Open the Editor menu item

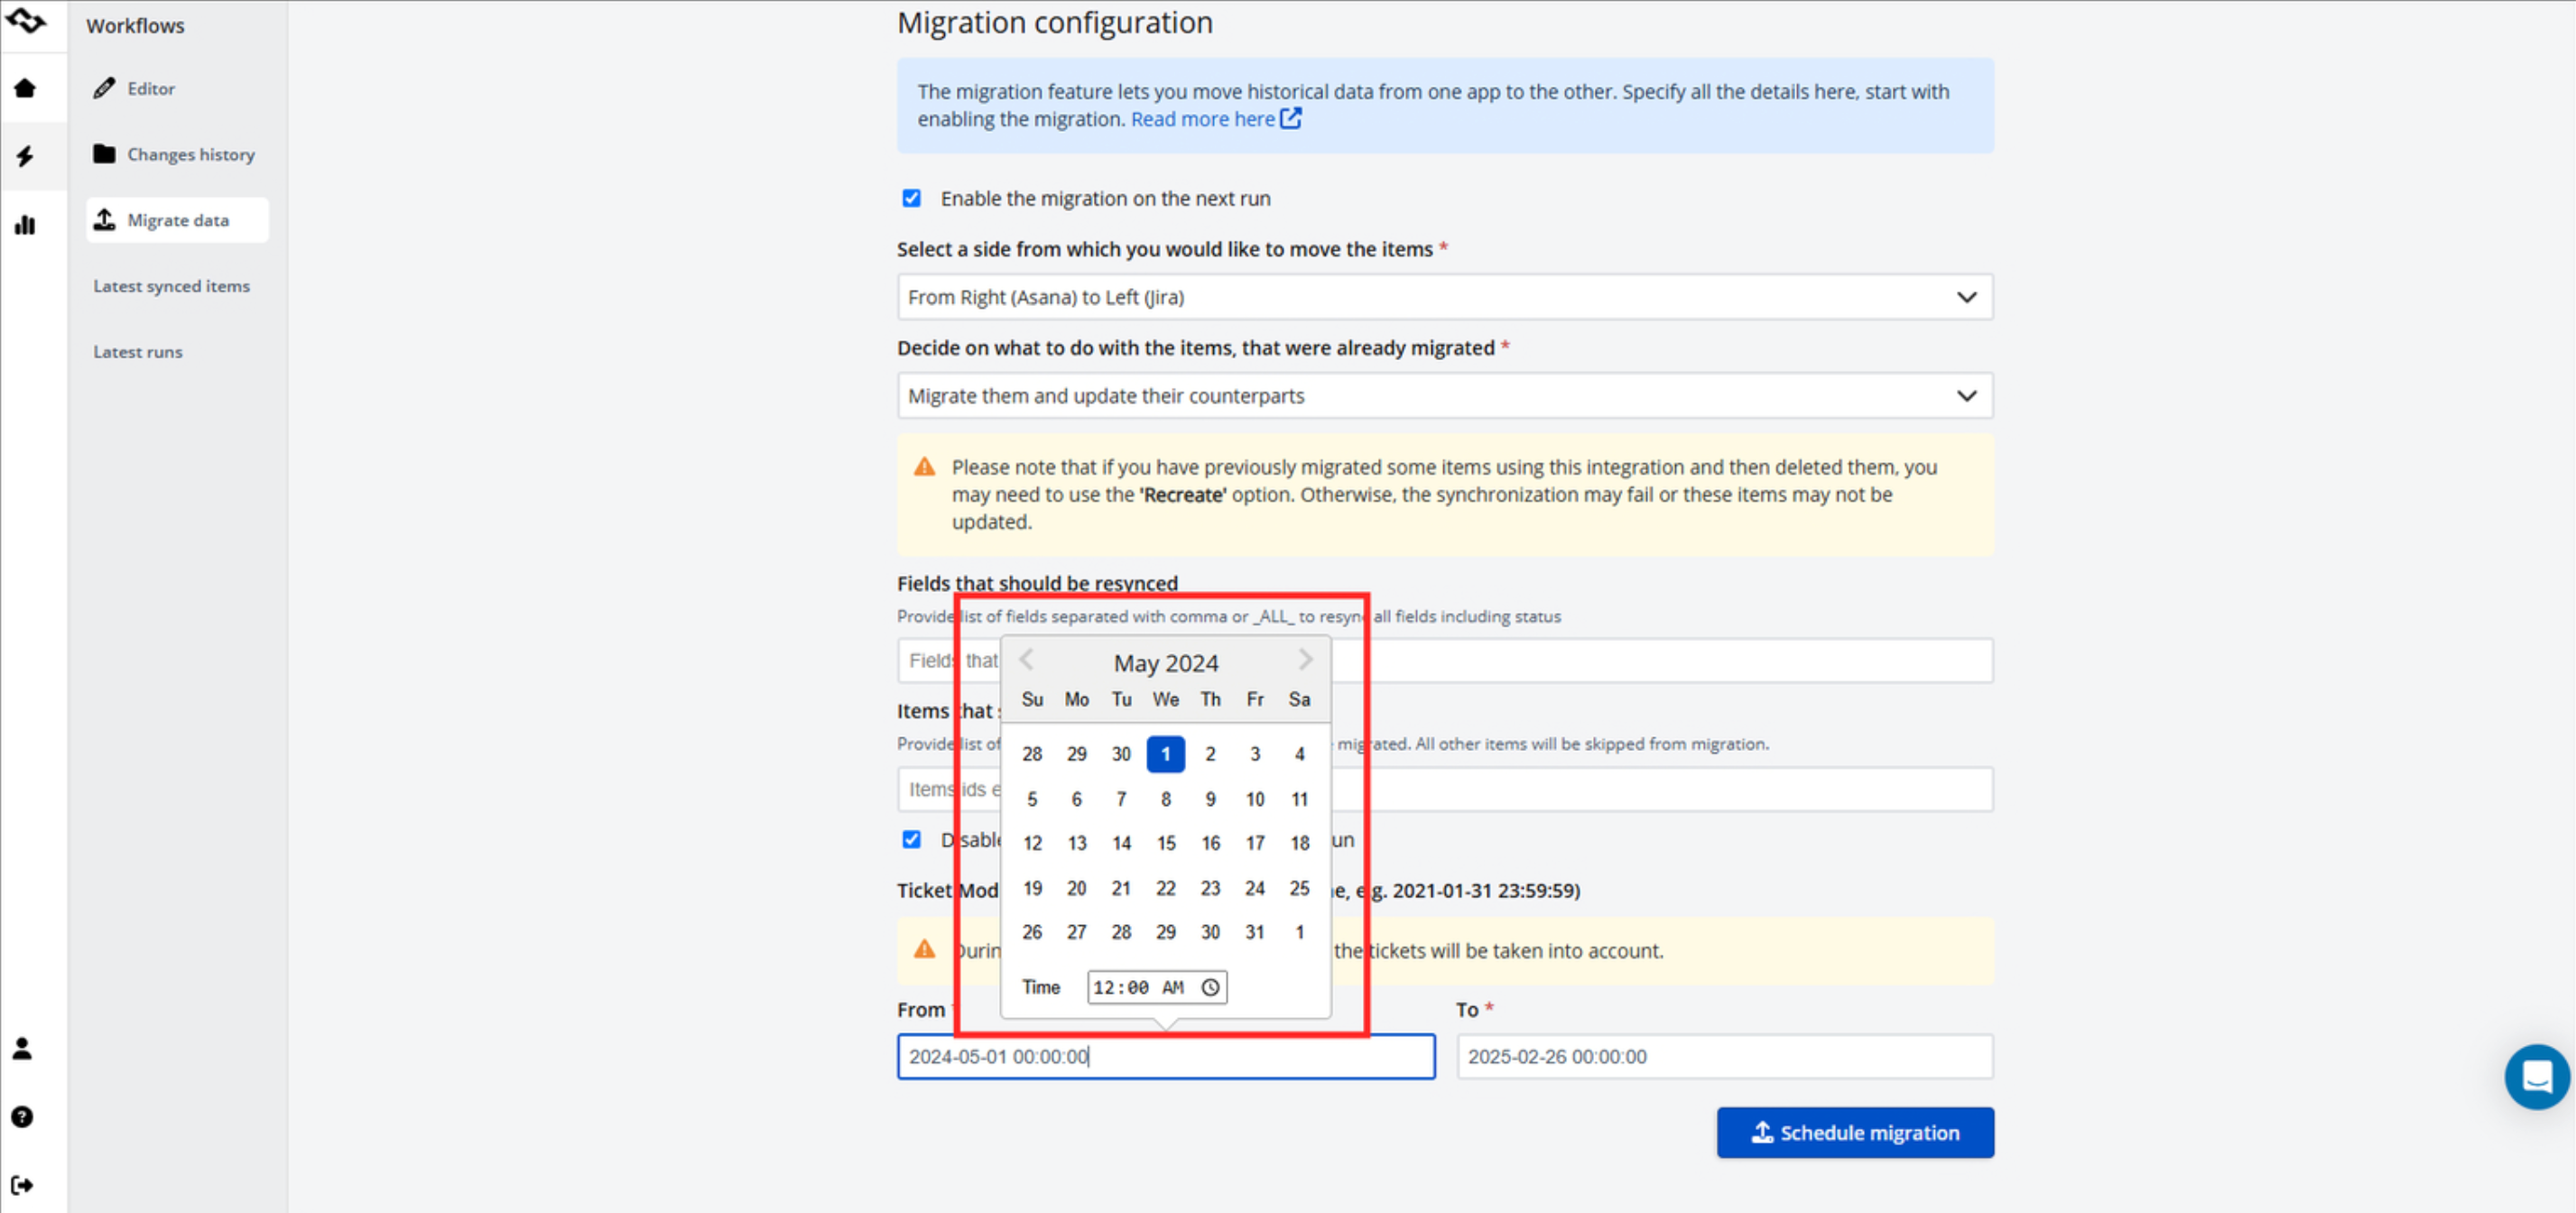click(151, 89)
